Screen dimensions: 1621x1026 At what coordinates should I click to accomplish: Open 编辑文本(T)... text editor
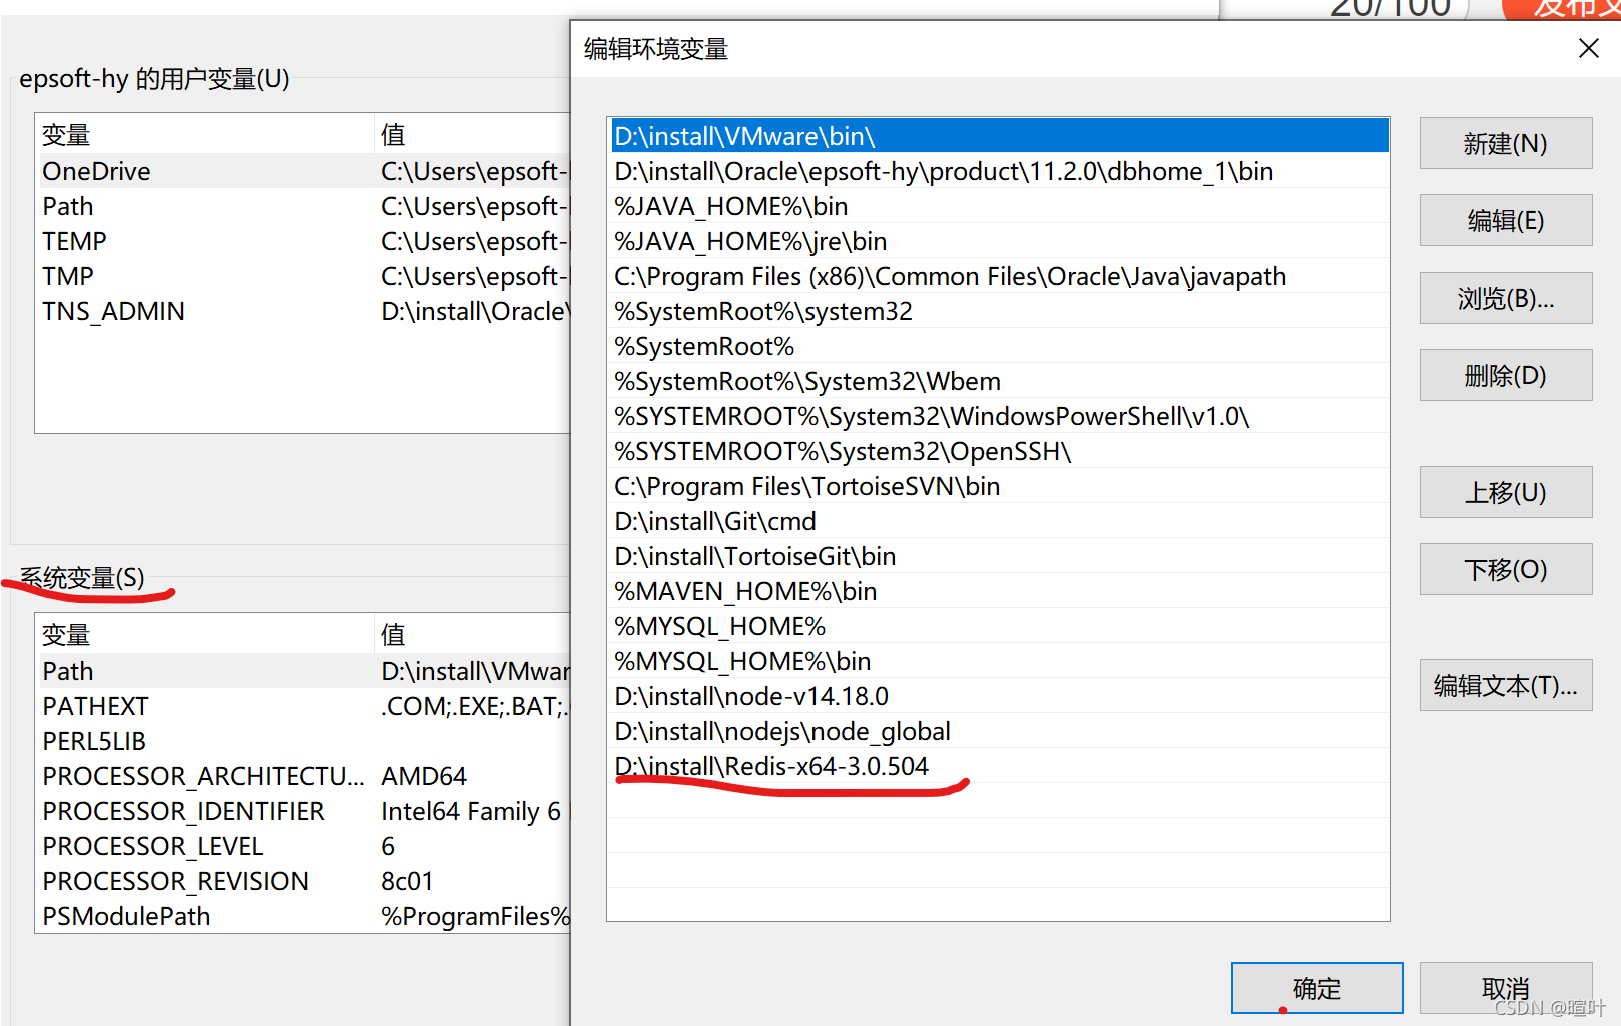click(x=1505, y=685)
